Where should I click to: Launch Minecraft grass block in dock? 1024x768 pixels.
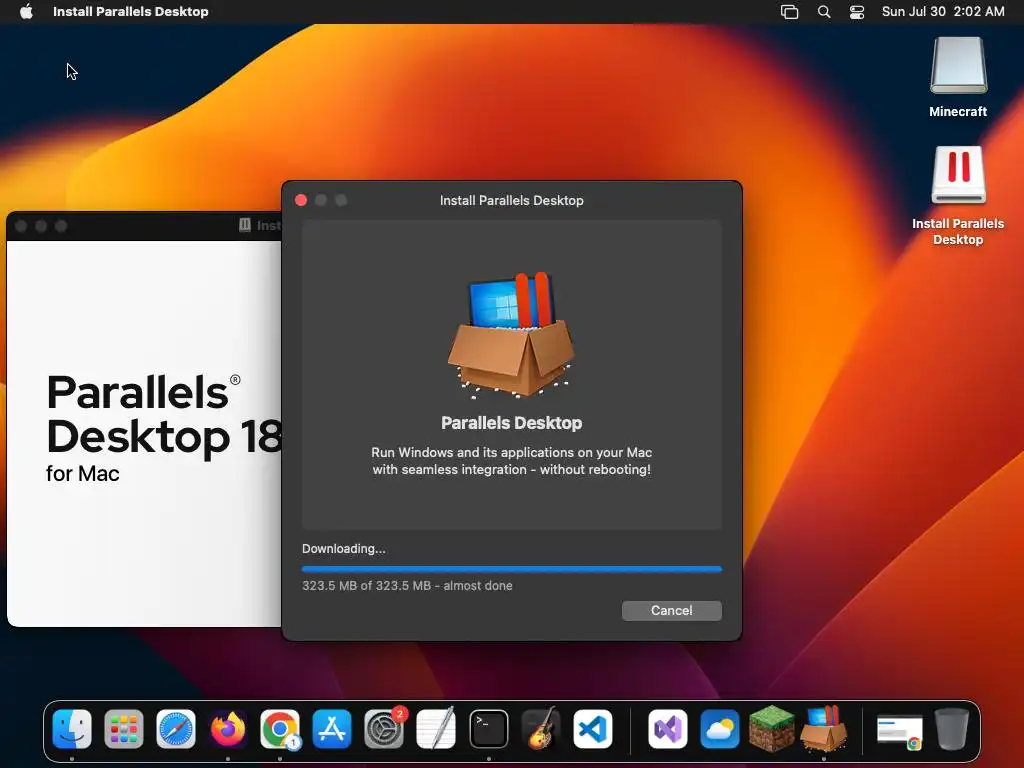pyautogui.click(x=771, y=729)
